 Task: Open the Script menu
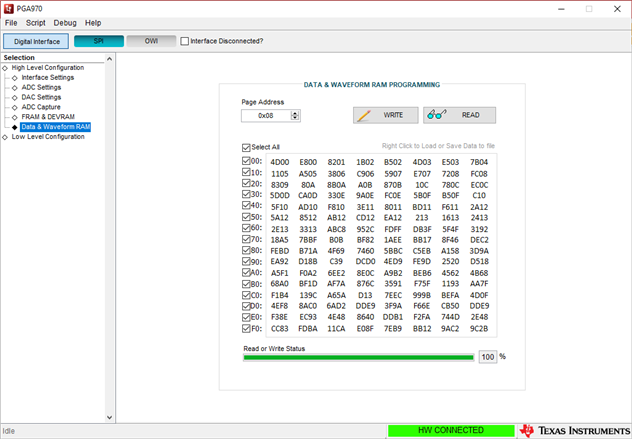[35, 23]
